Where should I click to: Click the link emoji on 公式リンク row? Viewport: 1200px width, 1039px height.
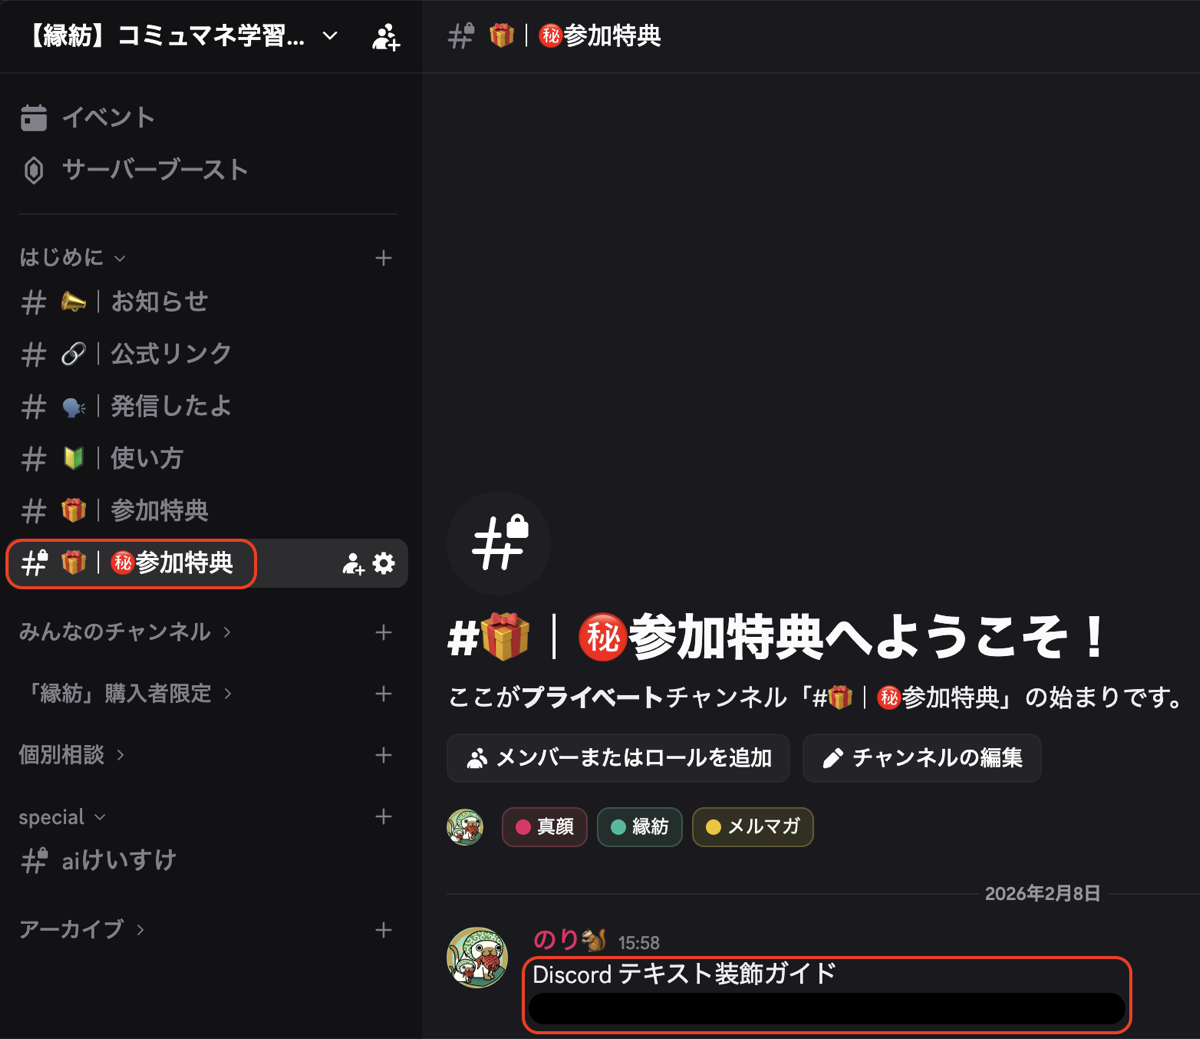click(73, 354)
